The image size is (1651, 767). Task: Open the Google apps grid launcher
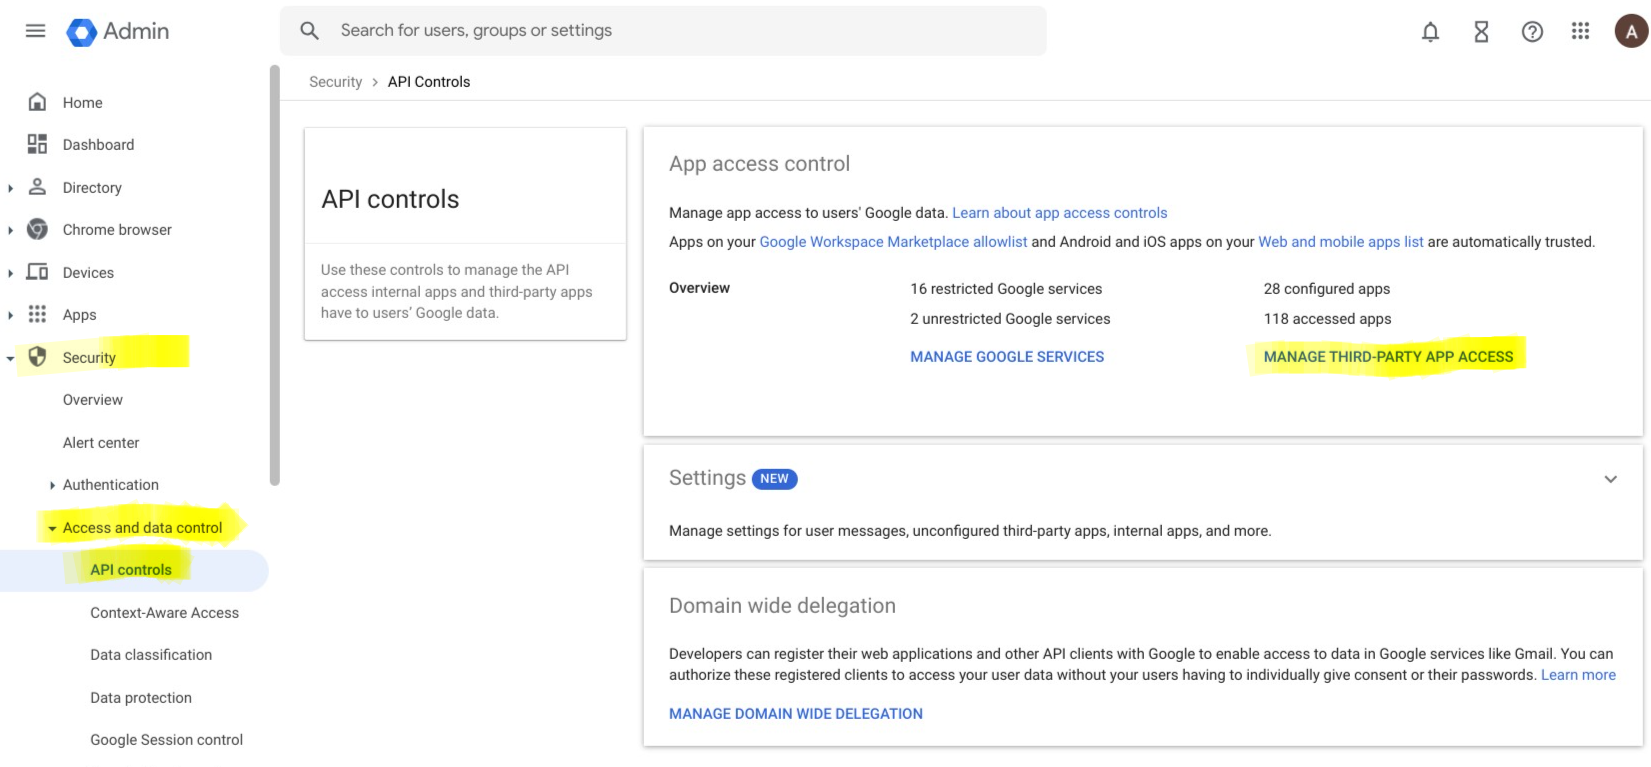click(1580, 31)
